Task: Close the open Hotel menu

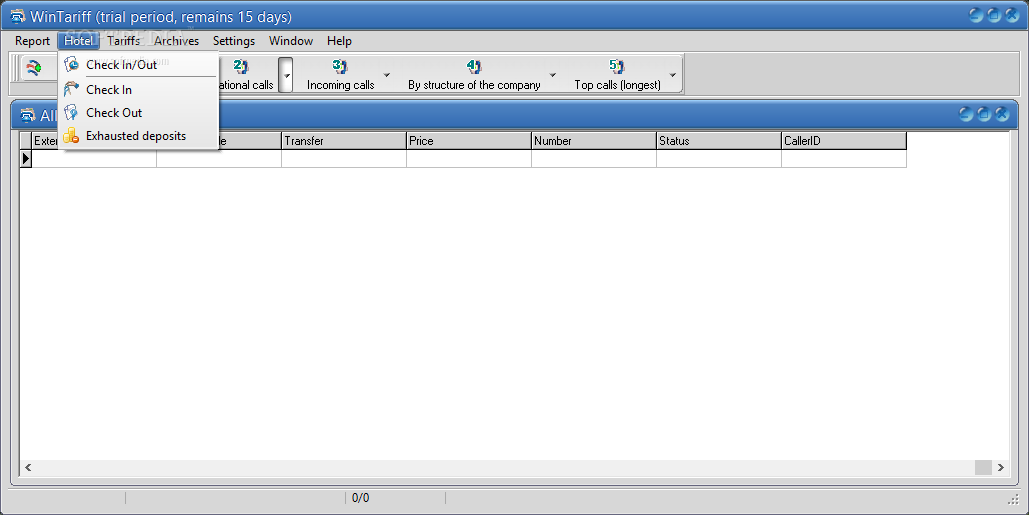Action: pyautogui.click(x=78, y=41)
